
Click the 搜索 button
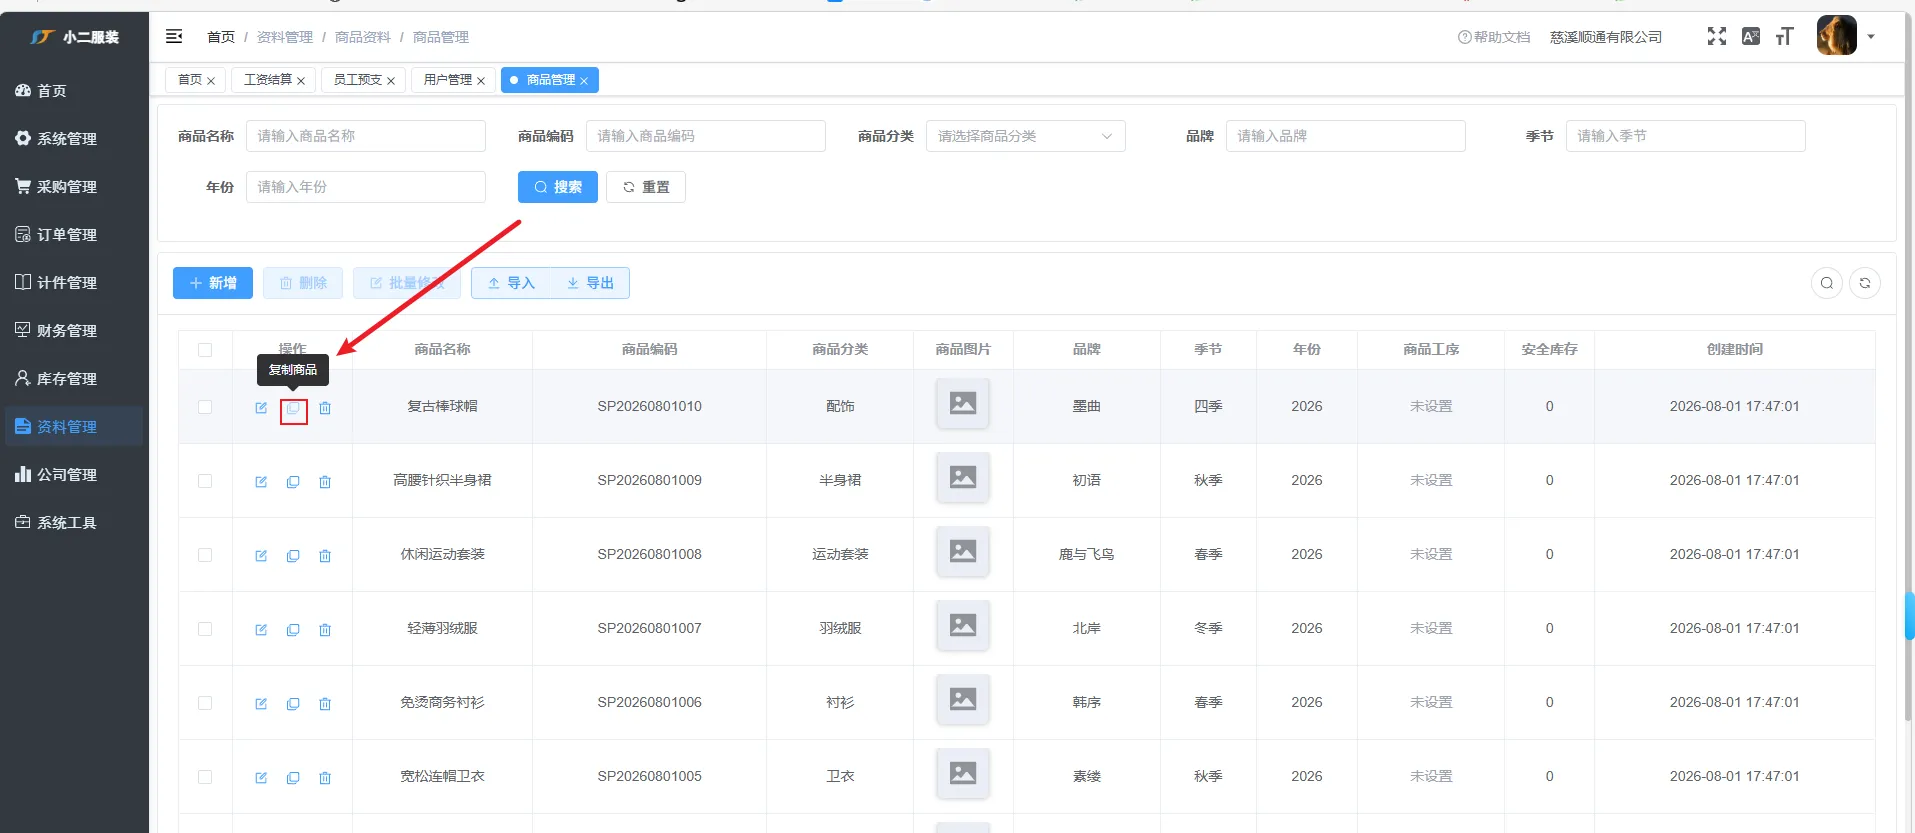tap(558, 187)
